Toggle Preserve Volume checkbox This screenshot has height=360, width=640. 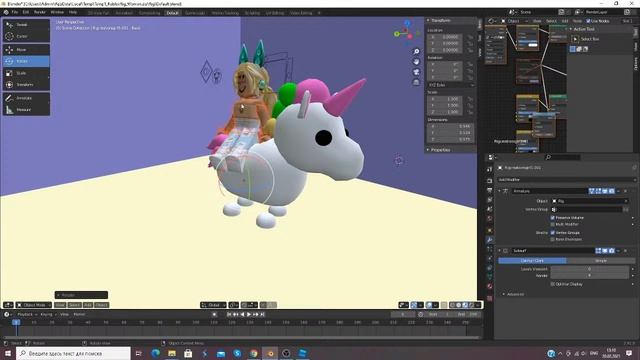pos(553,218)
